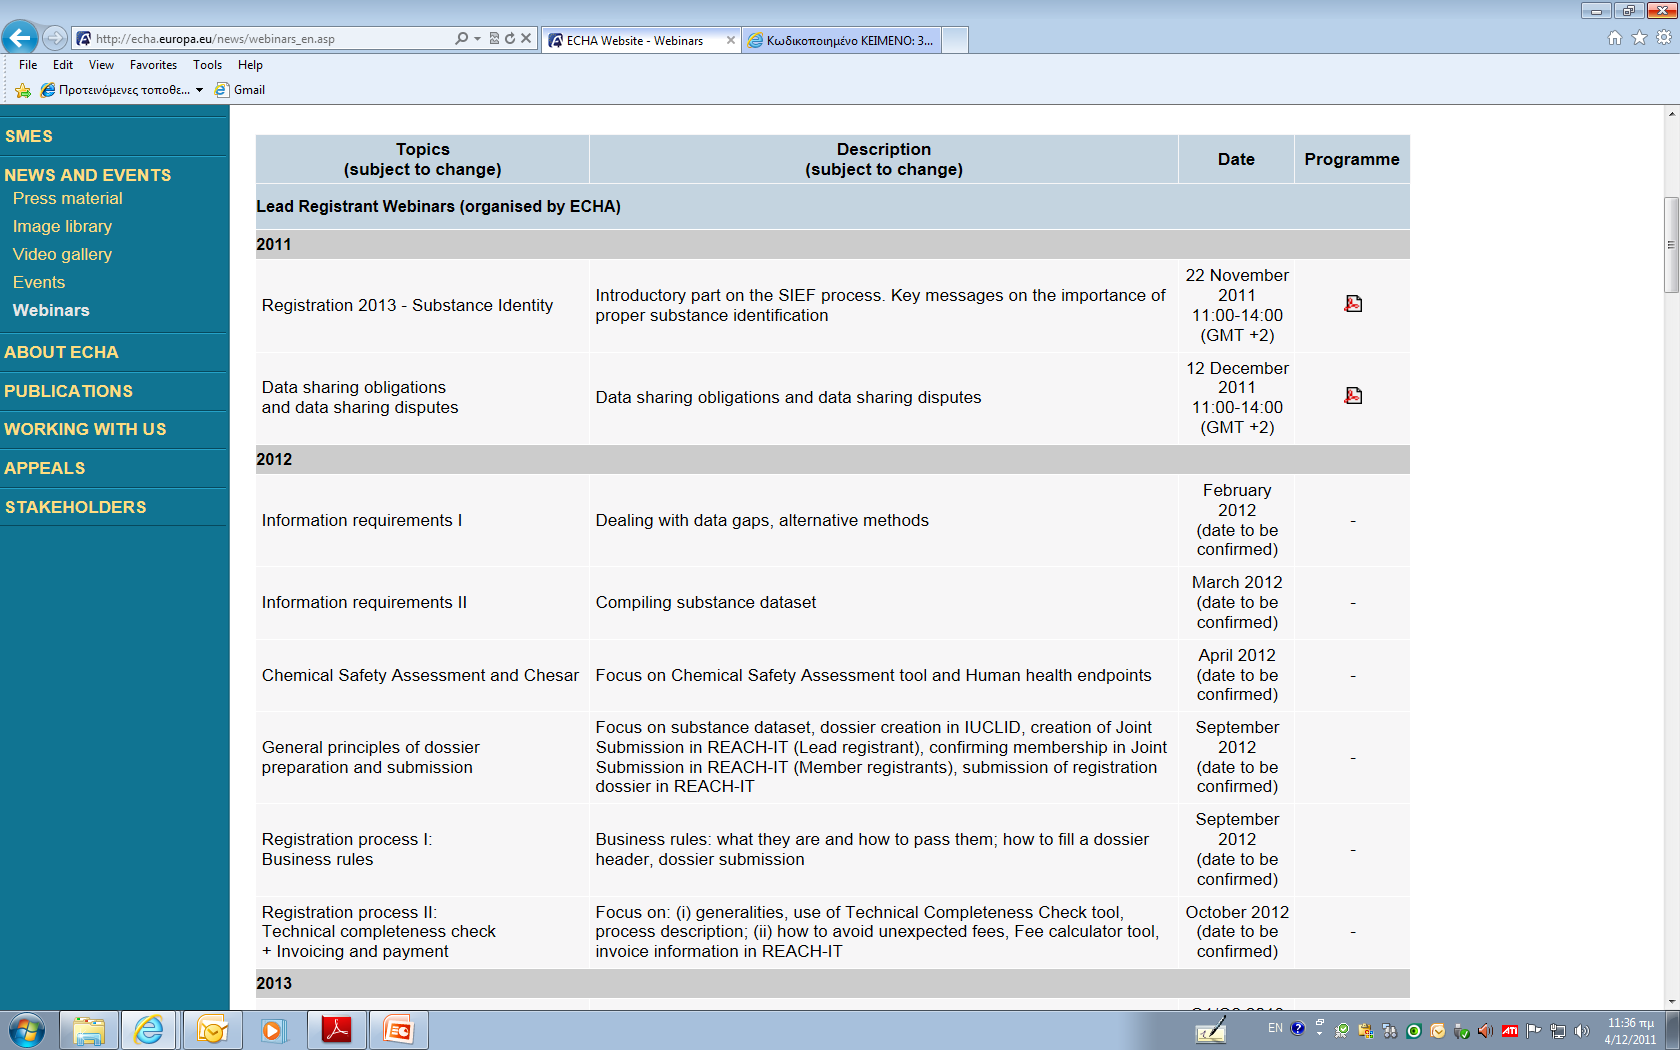Click the tablet input pen icon
The height and width of the screenshot is (1050, 1680).
[1211, 1030]
